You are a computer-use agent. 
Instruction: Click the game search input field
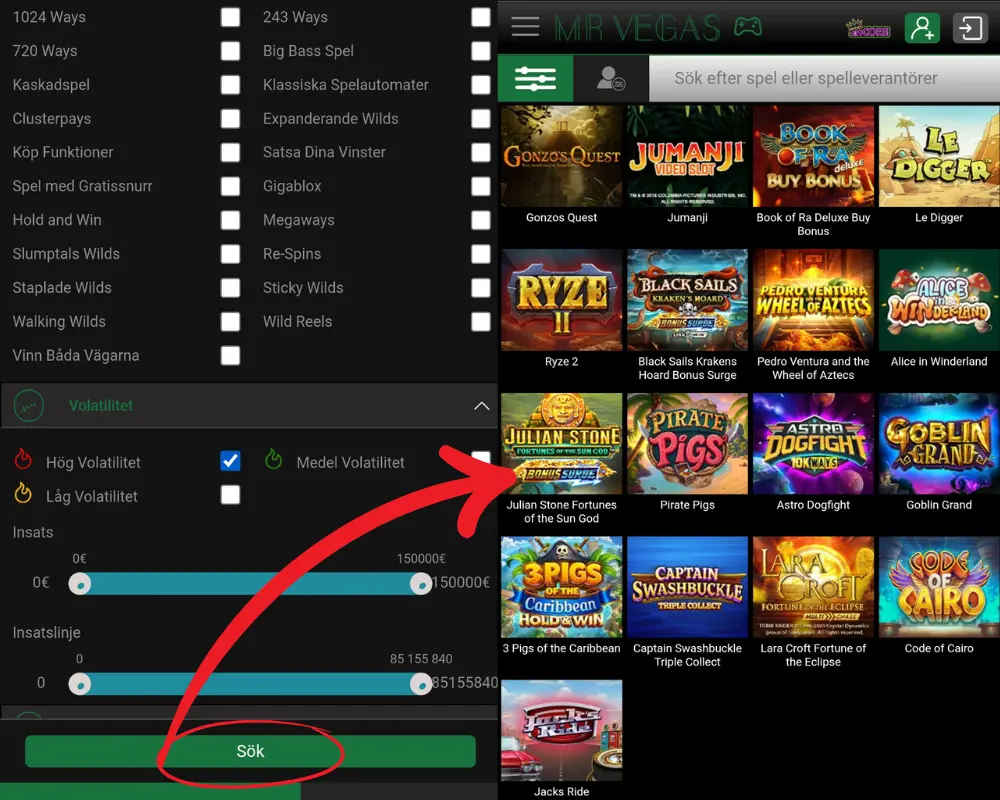tap(824, 78)
